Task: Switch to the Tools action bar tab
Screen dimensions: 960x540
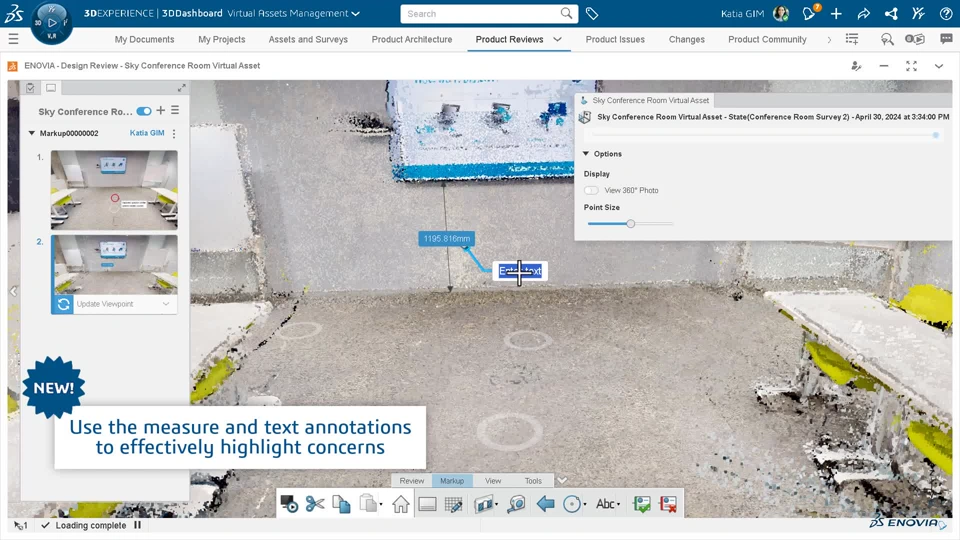Action: click(533, 481)
